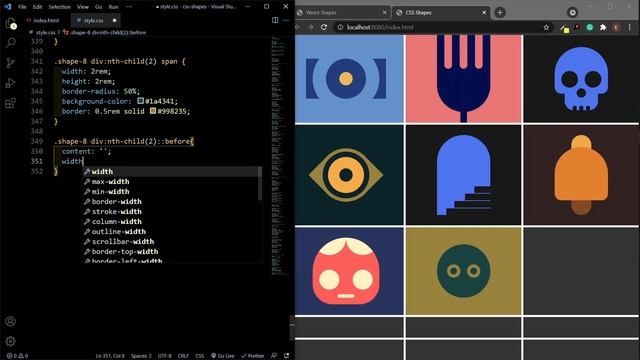Click the unsaved dot on style.css tab
640x360 pixels.
pyautogui.click(x=114, y=20)
